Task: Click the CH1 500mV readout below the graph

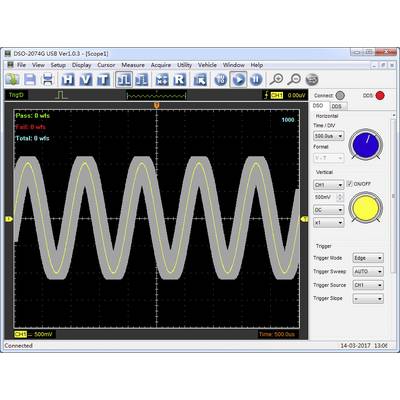Action: (x=34, y=334)
